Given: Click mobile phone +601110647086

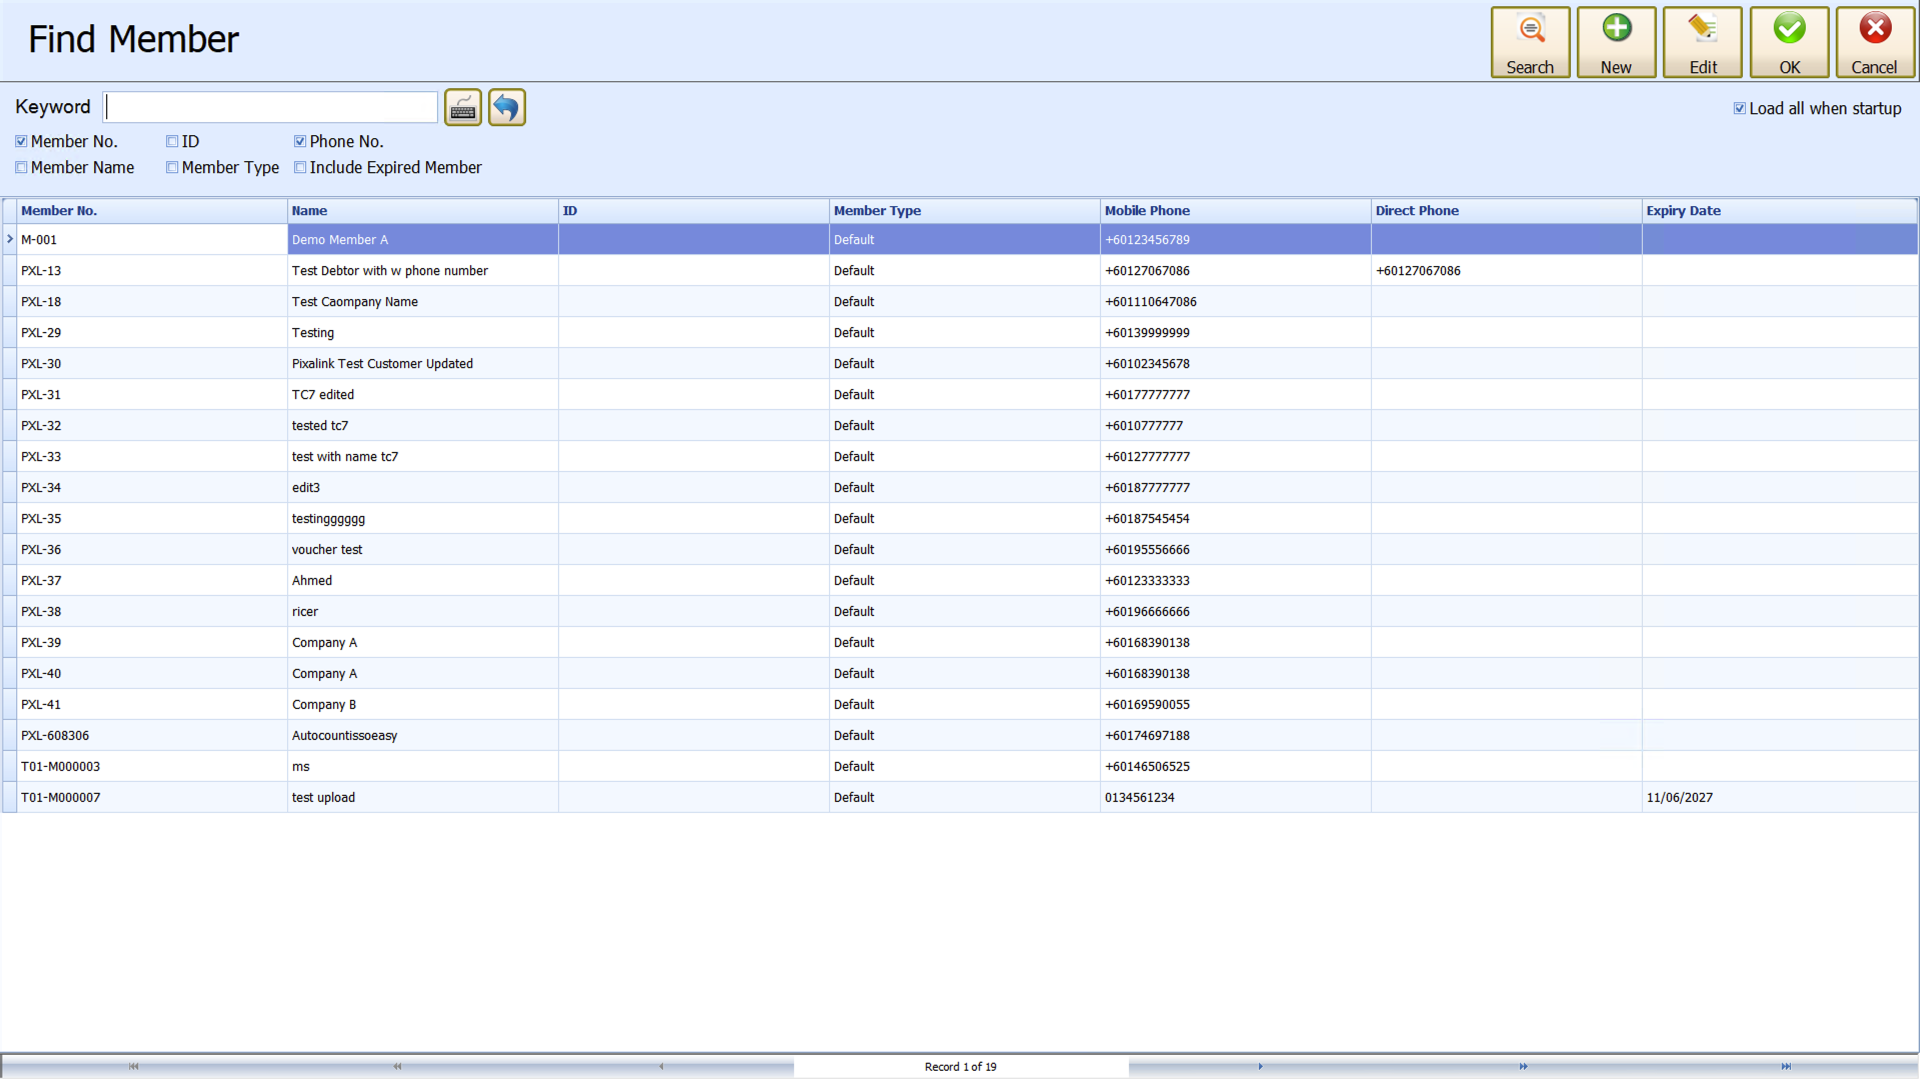Looking at the screenshot, I should point(1150,302).
